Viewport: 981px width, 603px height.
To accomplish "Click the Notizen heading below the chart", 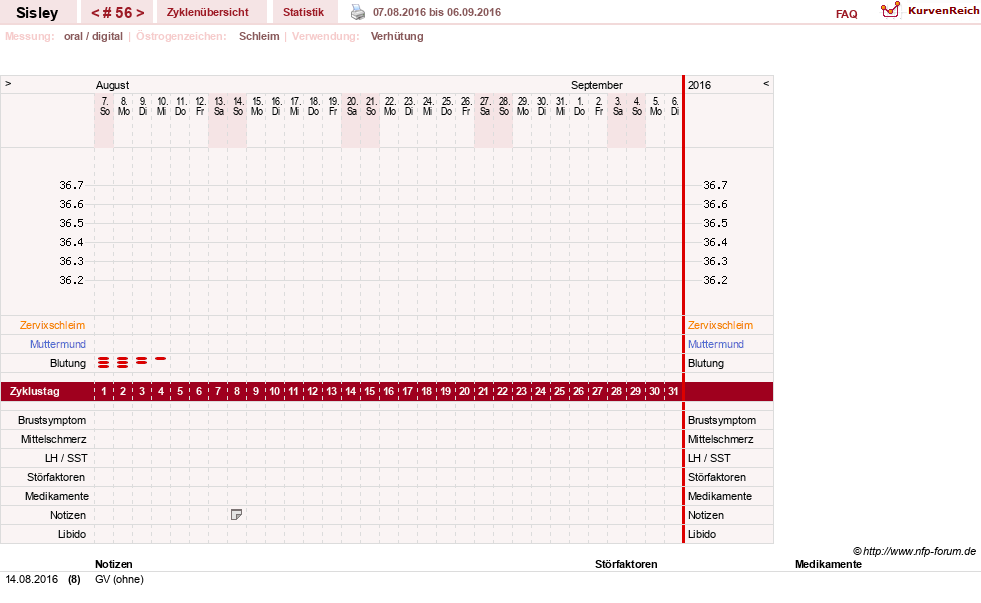I will (x=114, y=564).
